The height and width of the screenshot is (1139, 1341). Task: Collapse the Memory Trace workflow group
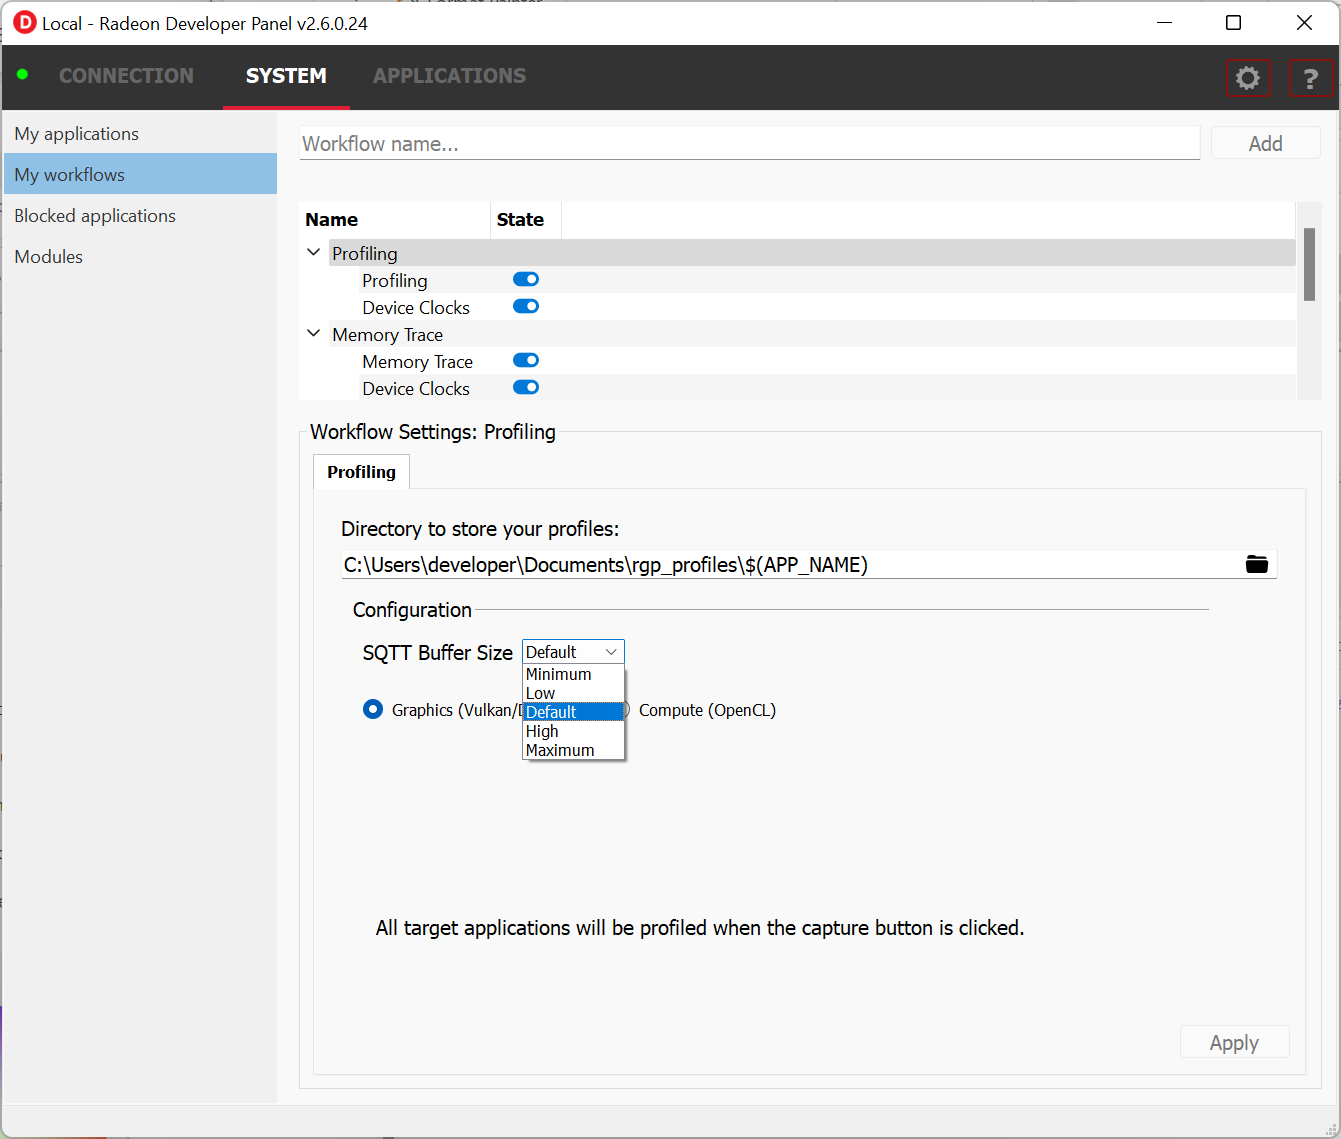(x=314, y=333)
